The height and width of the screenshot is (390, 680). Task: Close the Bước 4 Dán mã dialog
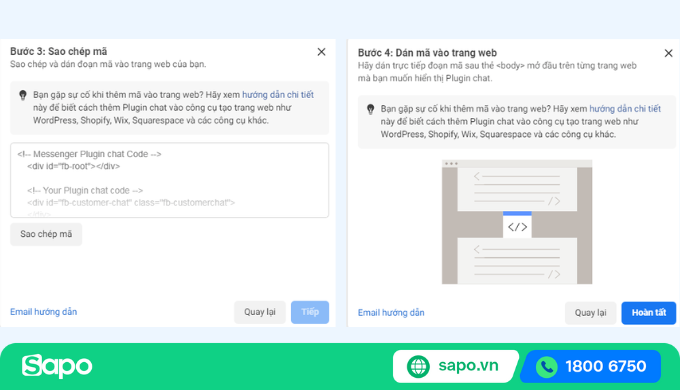(x=668, y=53)
